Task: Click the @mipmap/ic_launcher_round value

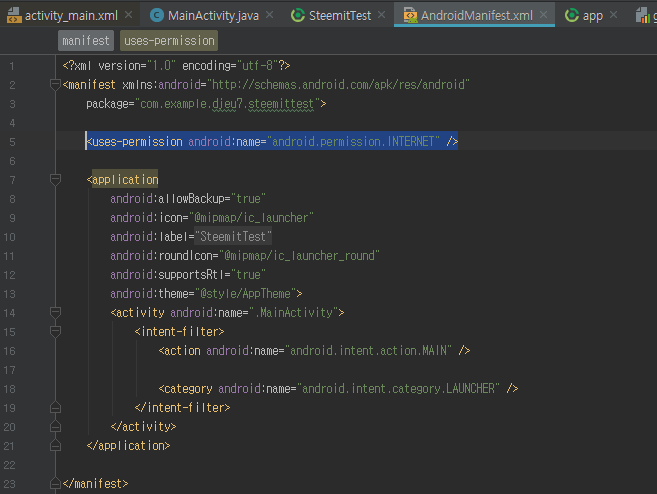Action: (x=302, y=256)
